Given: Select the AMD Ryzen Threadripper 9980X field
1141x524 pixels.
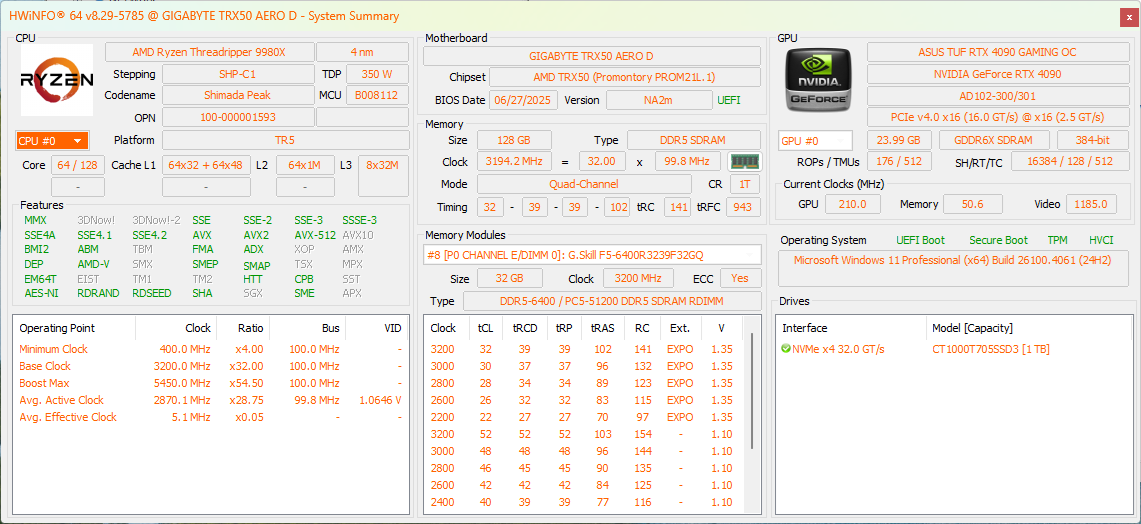Looking at the screenshot, I should [210, 52].
